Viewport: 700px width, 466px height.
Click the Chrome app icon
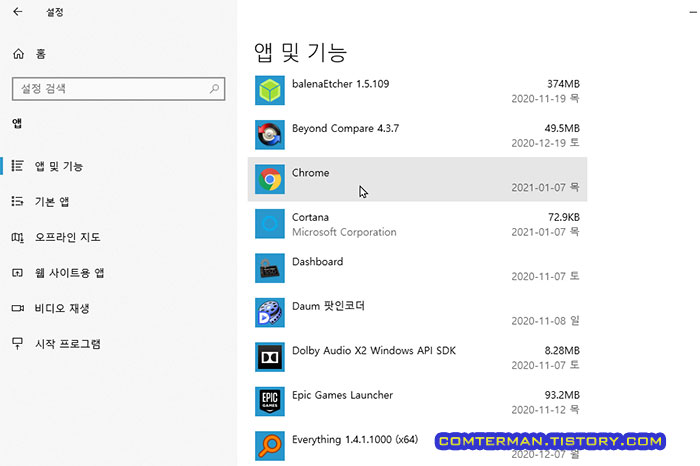[x=270, y=179]
